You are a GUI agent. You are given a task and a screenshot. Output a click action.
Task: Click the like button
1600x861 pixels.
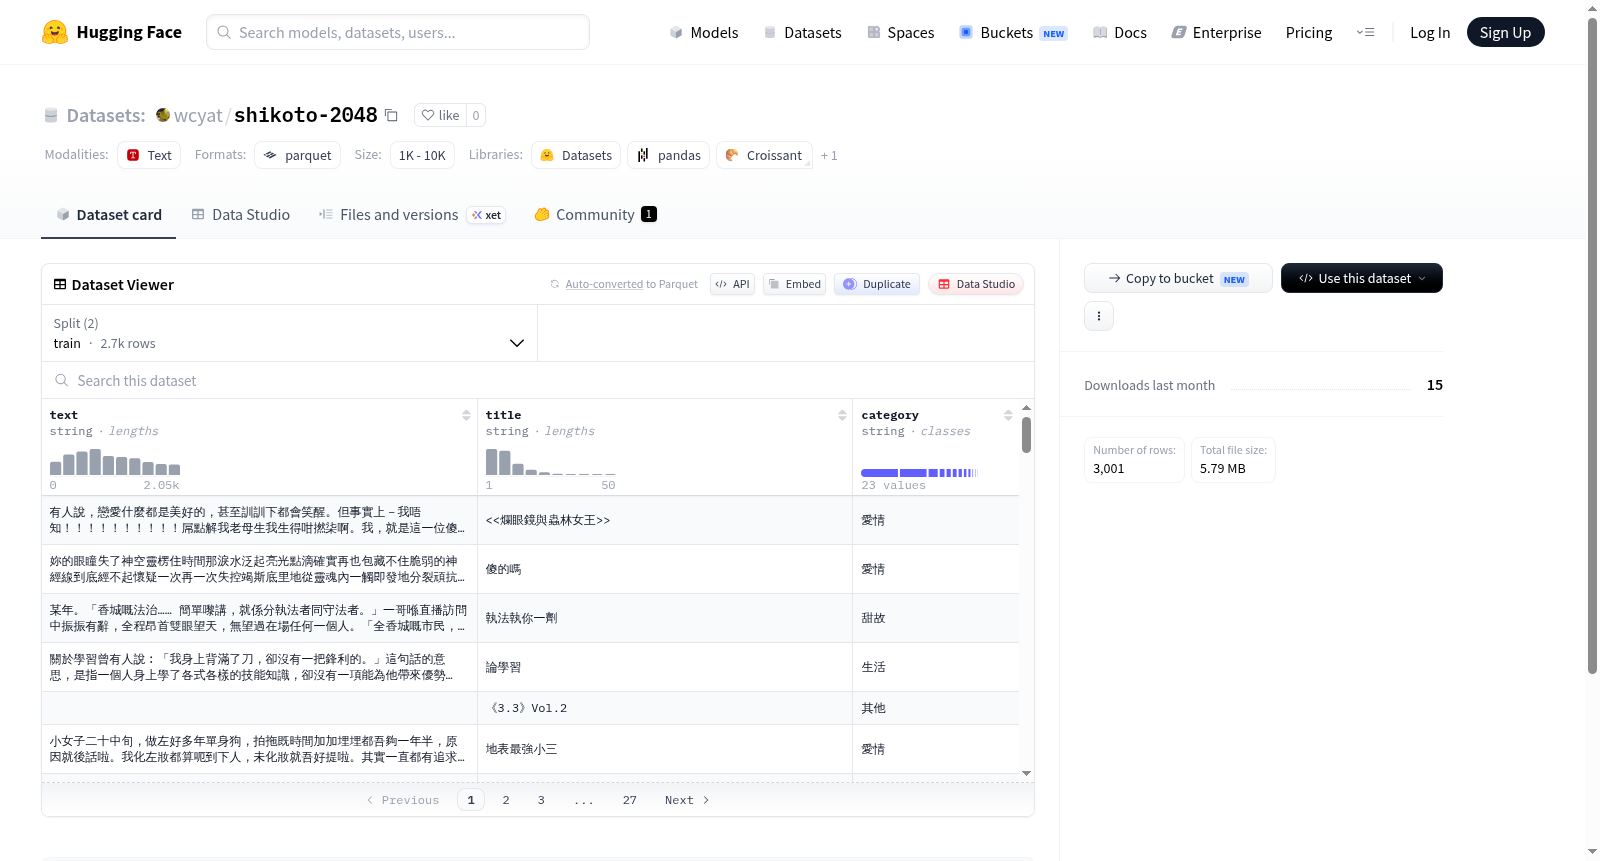point(440,115)
